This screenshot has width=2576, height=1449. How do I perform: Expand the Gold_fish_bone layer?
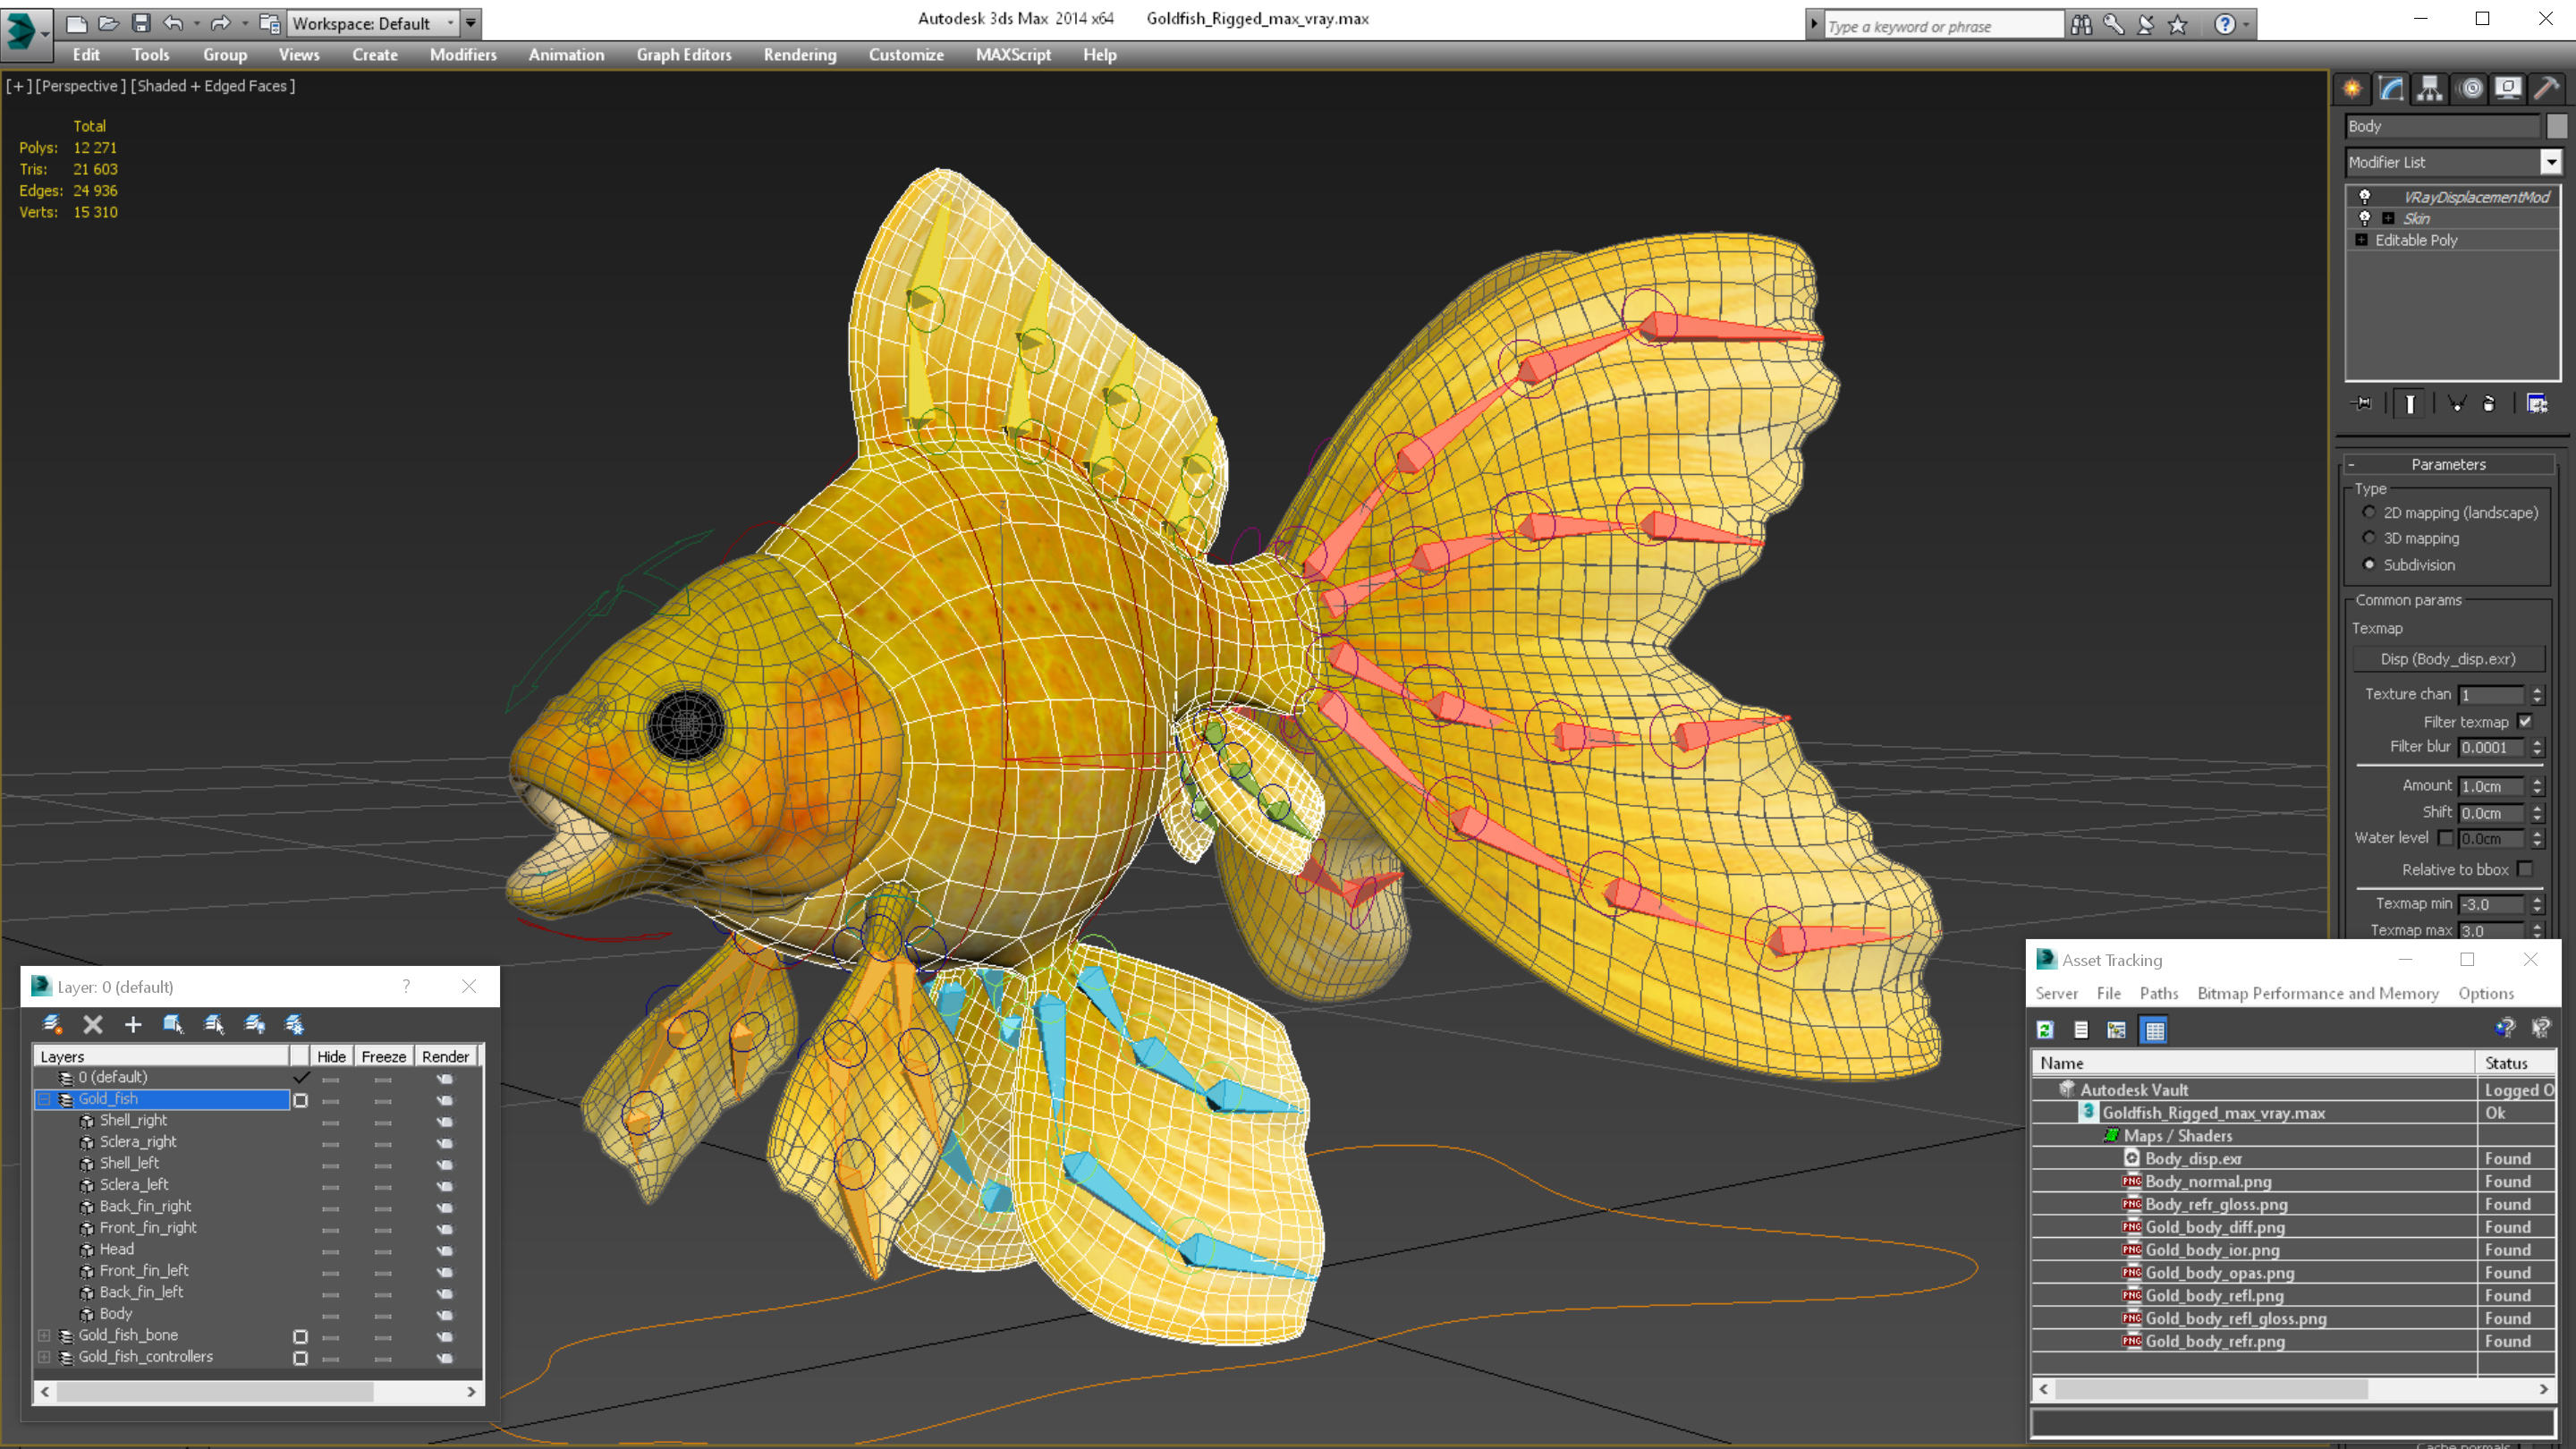coord(44,1335)
